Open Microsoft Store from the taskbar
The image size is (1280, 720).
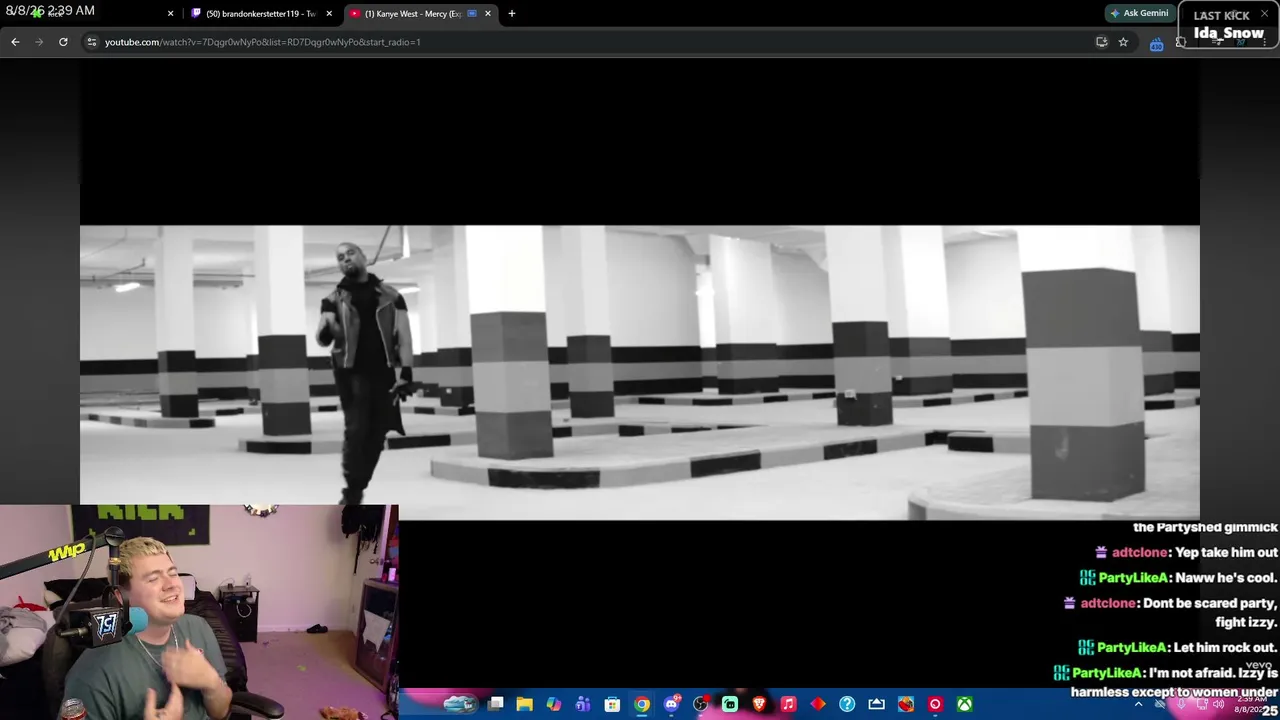tap(612, 704)
